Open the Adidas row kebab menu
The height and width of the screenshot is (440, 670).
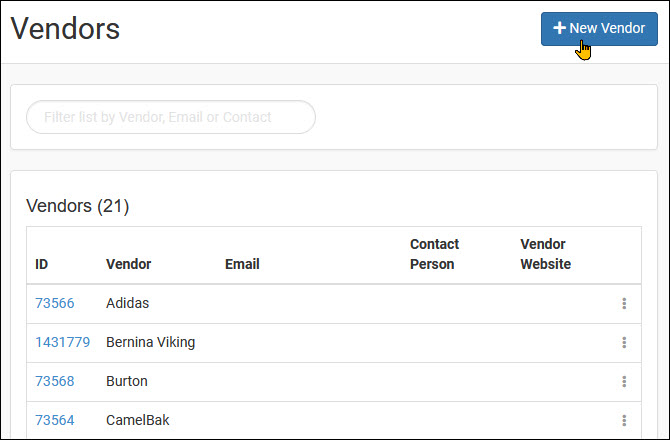pyautogui.click(x=624, y=303)
